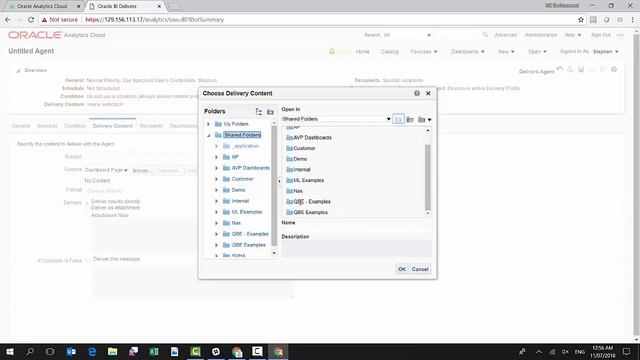Click into the Description text area
640x360 pixels.
(x=356, y=249)
